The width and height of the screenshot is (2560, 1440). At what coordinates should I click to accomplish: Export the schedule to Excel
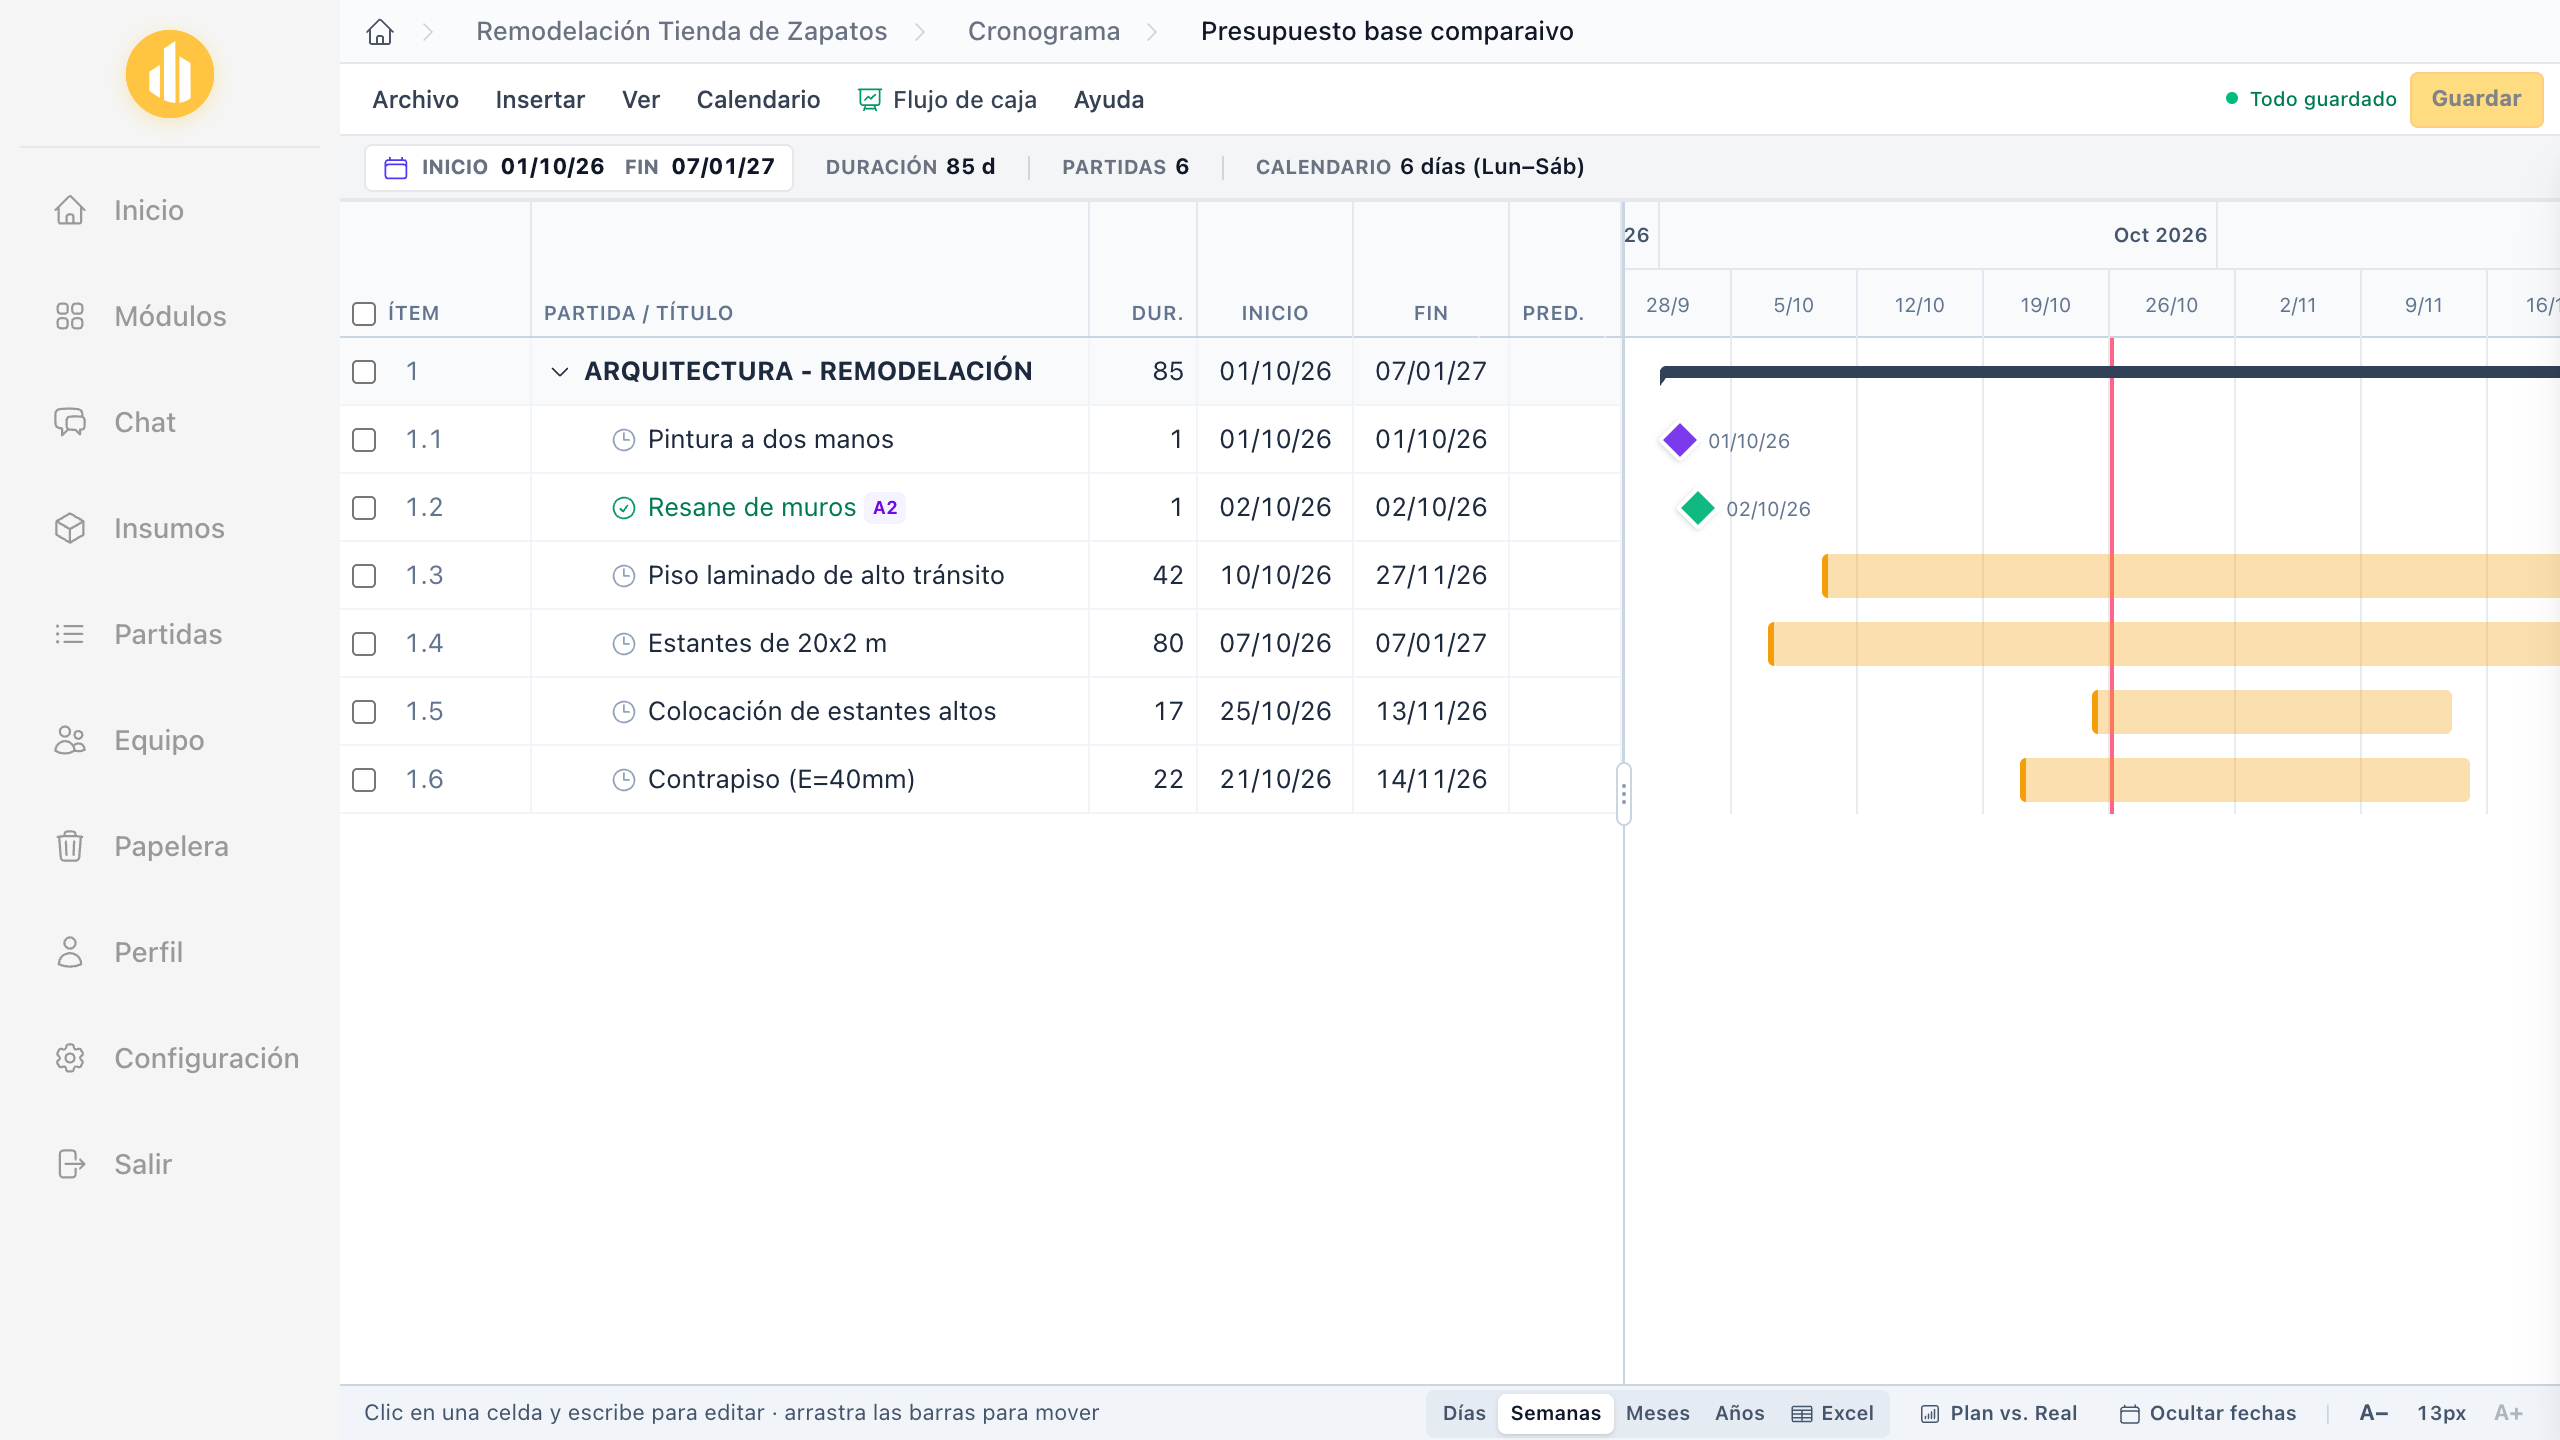[1832, 1413]
